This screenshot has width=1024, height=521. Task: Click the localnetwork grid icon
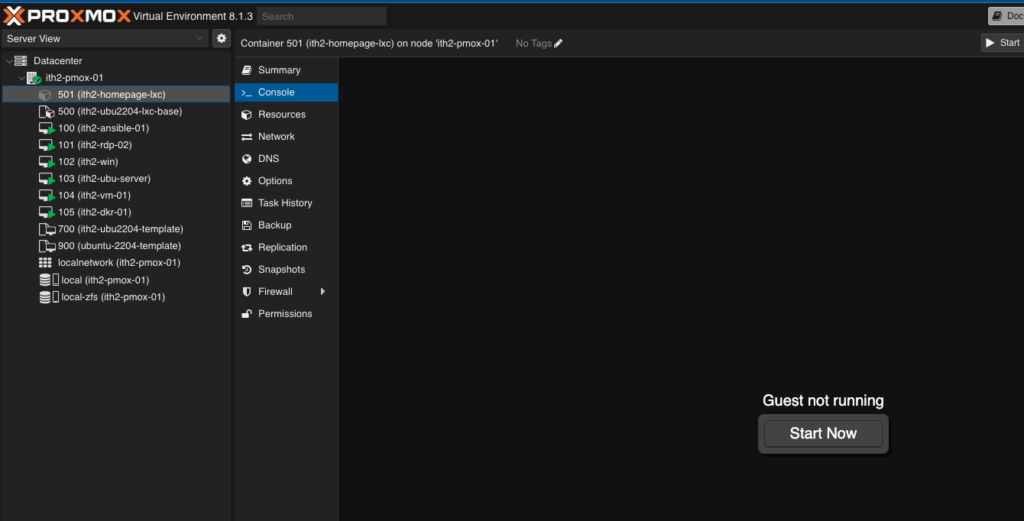pyautogui.click(x=45, y=262)
